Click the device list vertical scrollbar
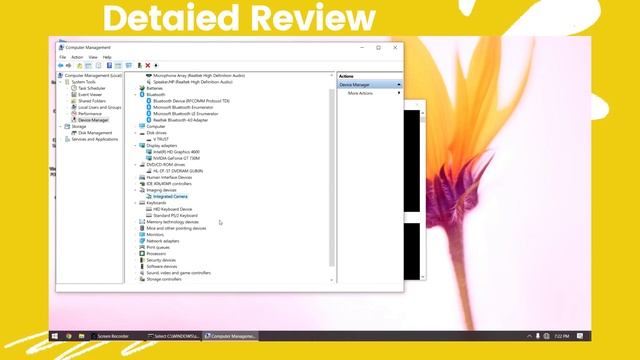640x360 pixels. tap(332, 178)
